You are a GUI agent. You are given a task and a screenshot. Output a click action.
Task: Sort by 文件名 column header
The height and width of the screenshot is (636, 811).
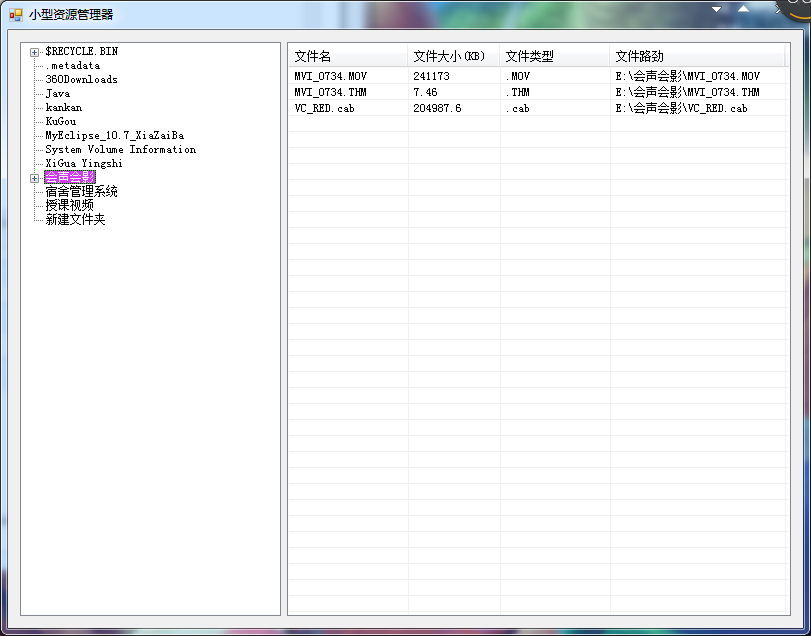pos(348,56)
